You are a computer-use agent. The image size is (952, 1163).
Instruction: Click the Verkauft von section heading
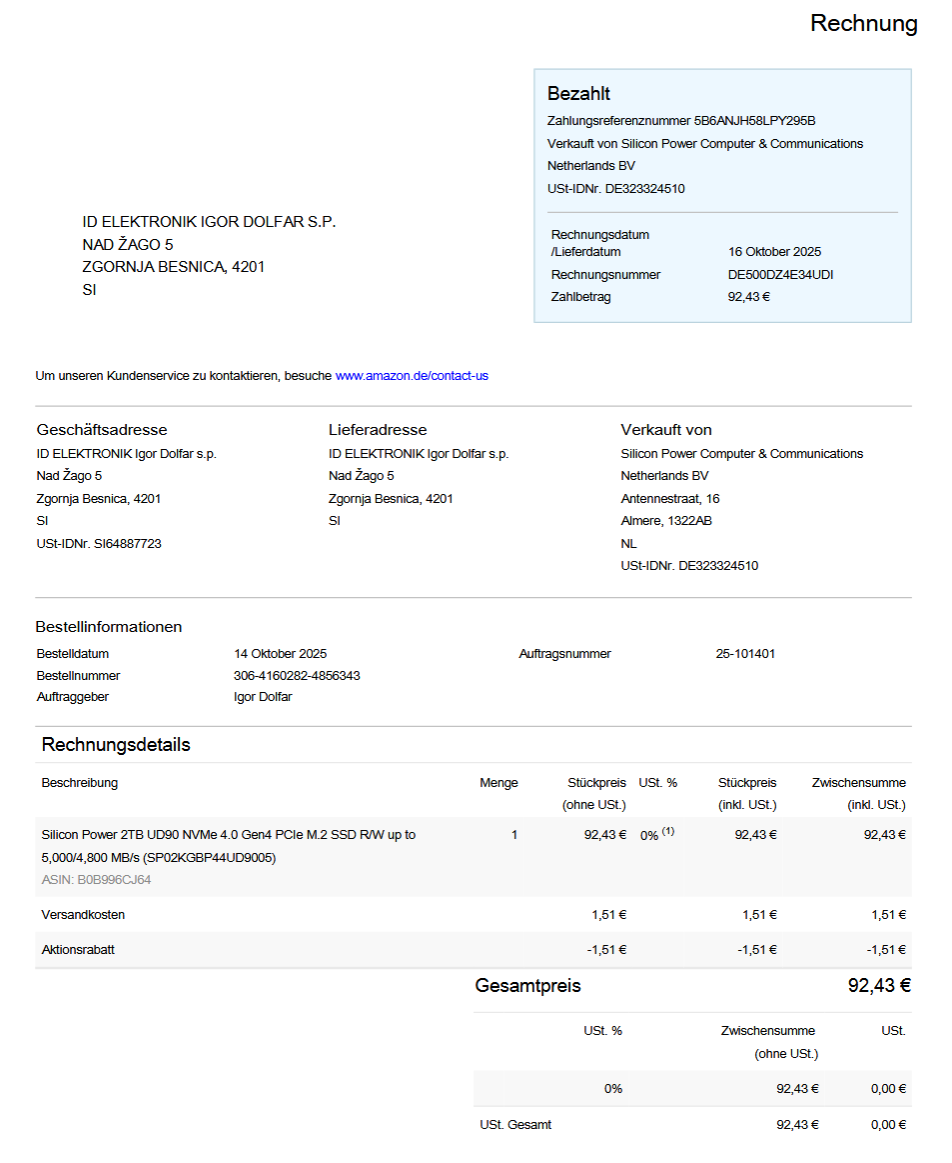tap(666, 430)
